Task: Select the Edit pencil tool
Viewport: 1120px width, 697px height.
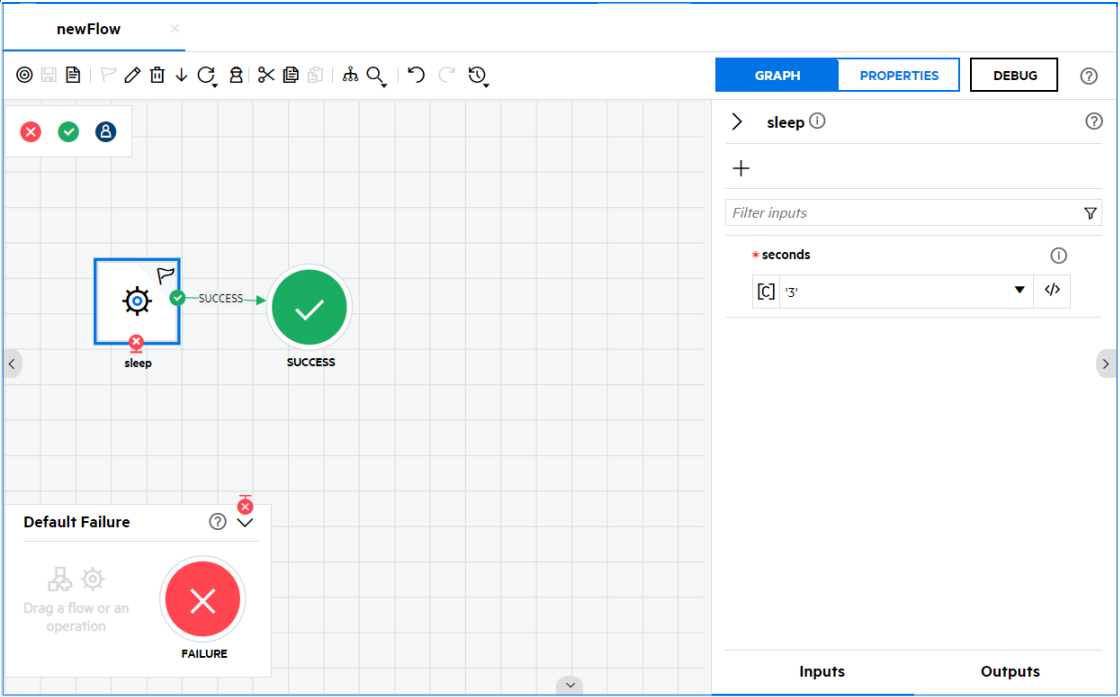Action: [132, 75]
